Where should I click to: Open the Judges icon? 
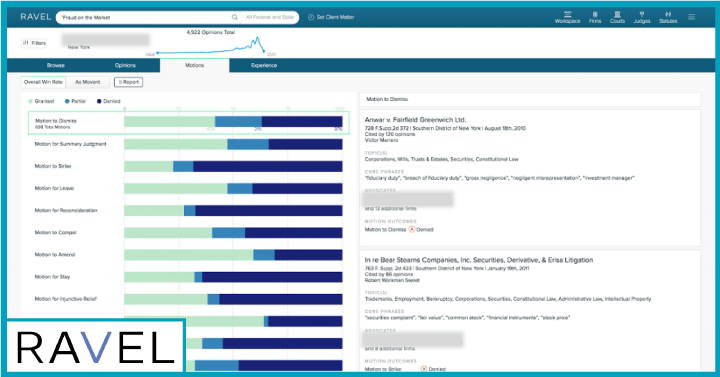641,14
